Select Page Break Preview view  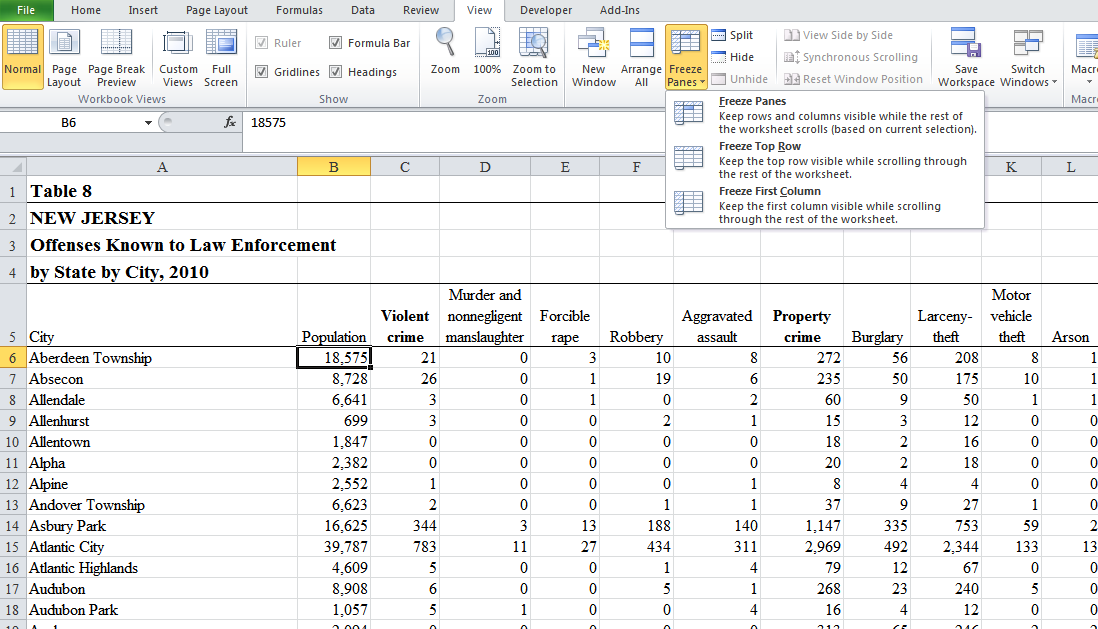[x=117, y=57]
